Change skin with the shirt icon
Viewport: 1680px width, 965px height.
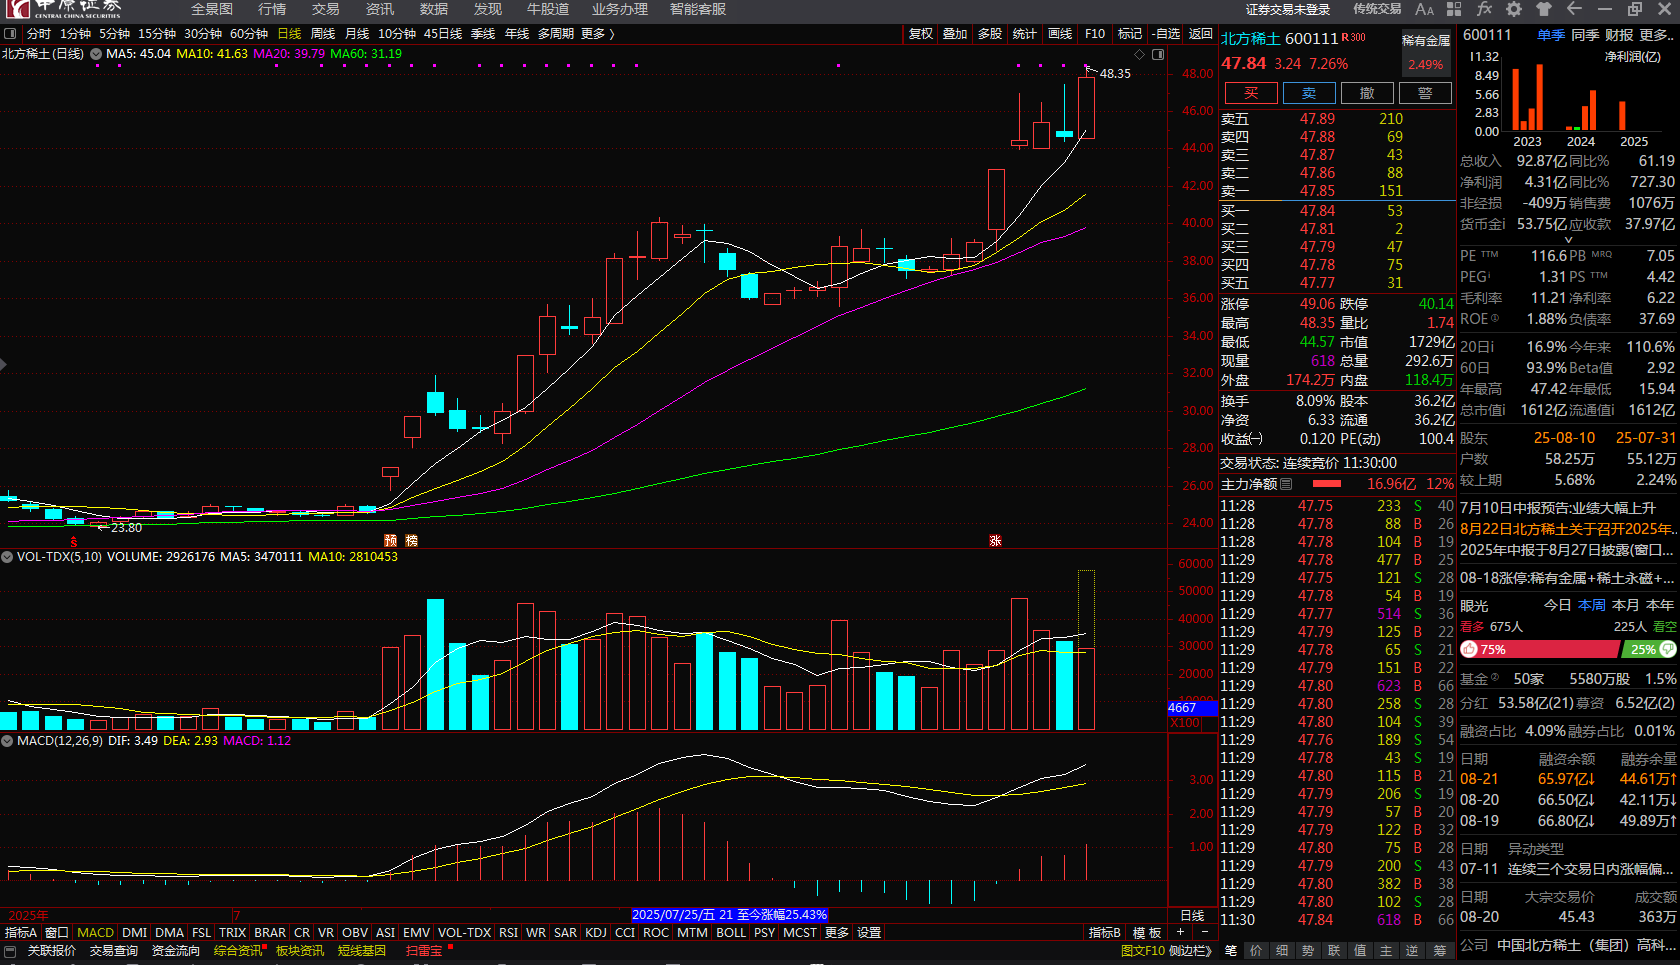[x=1544, y=9]
